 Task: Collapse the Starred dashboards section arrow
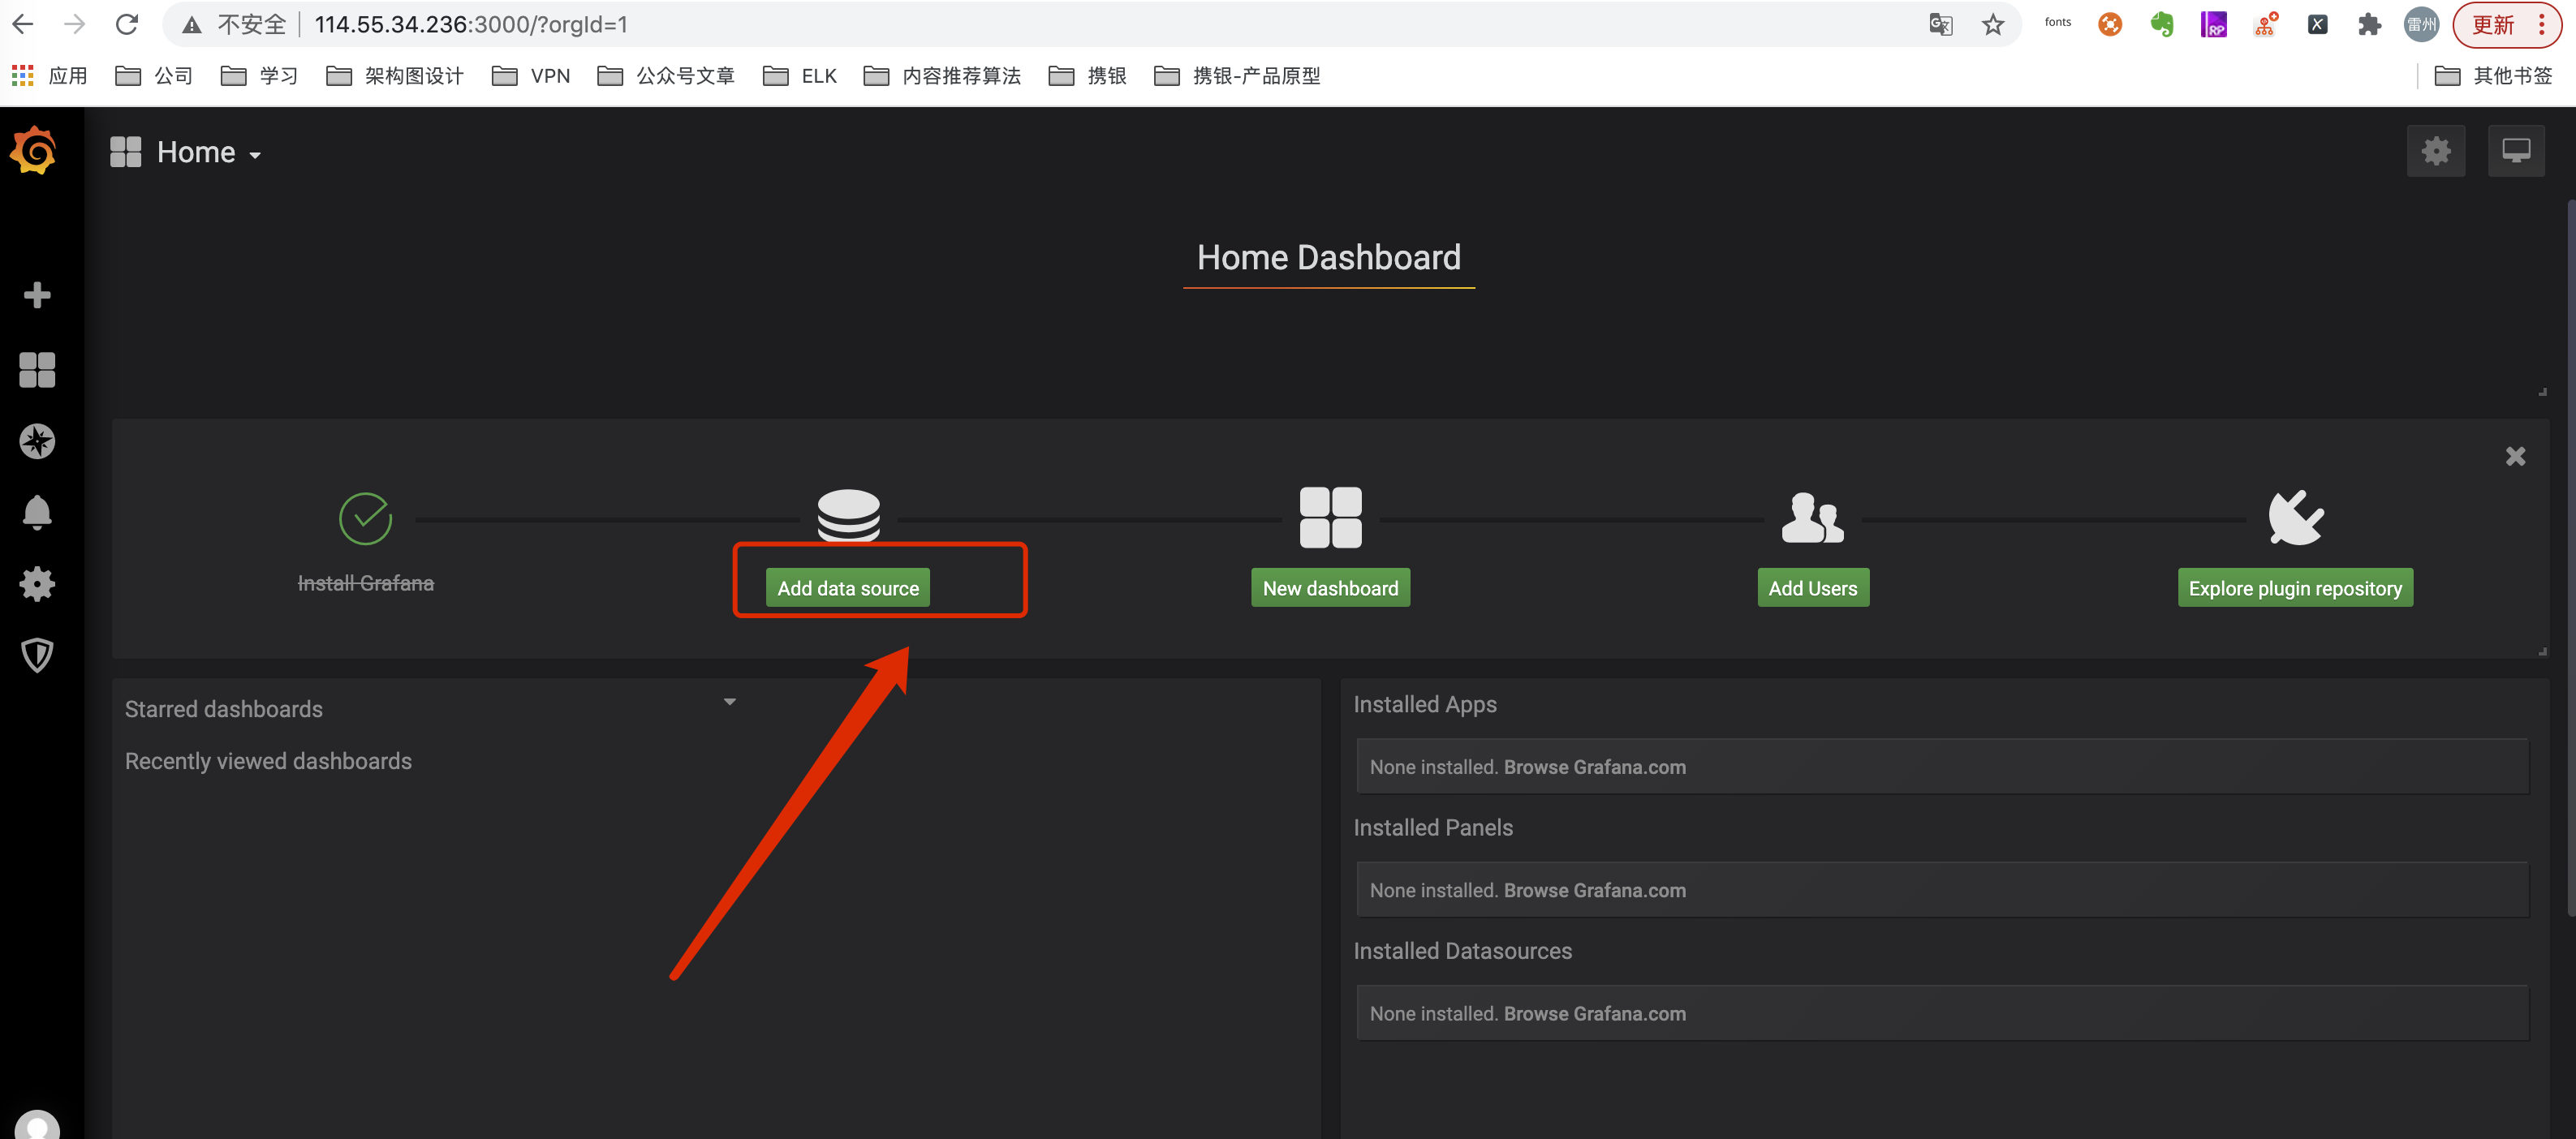tap(729, 702)
